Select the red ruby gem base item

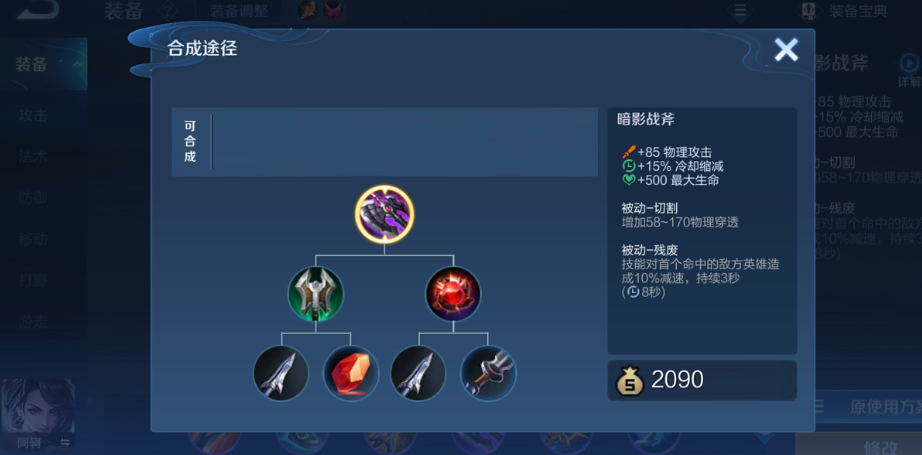(351, 373)
